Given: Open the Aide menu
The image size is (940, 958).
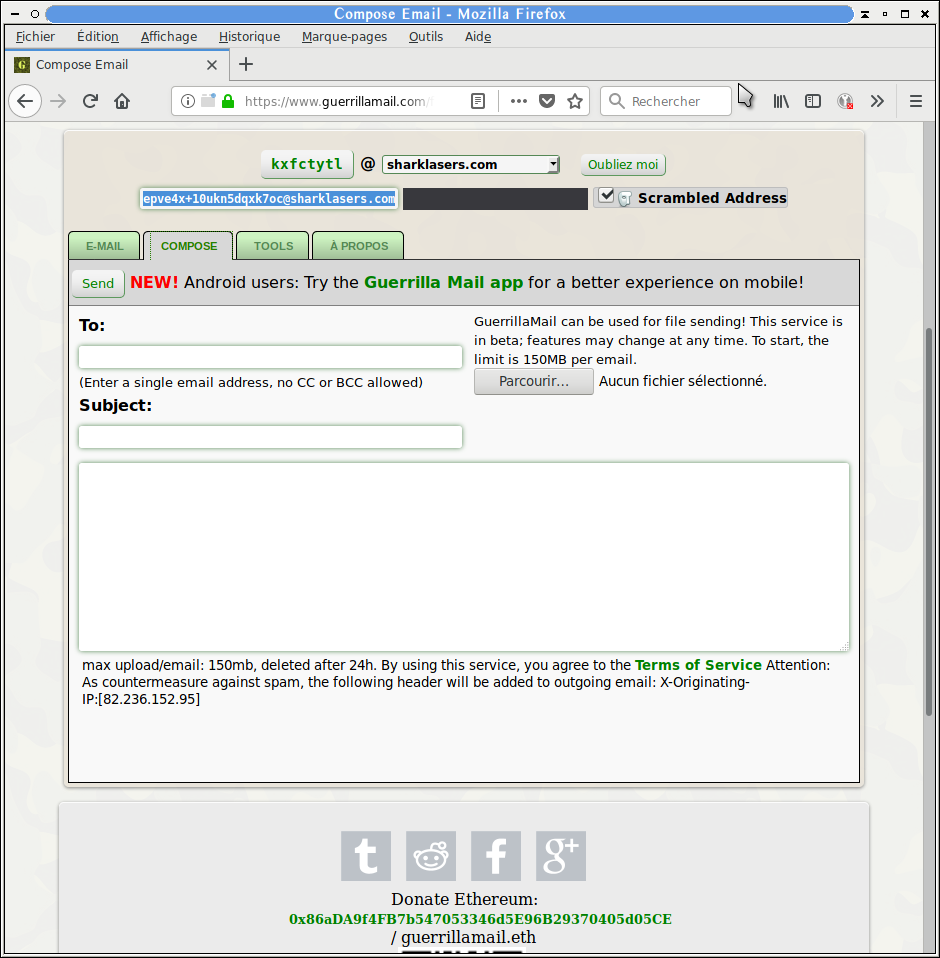Looking at the screenshot, I should (x=478, y=37).
